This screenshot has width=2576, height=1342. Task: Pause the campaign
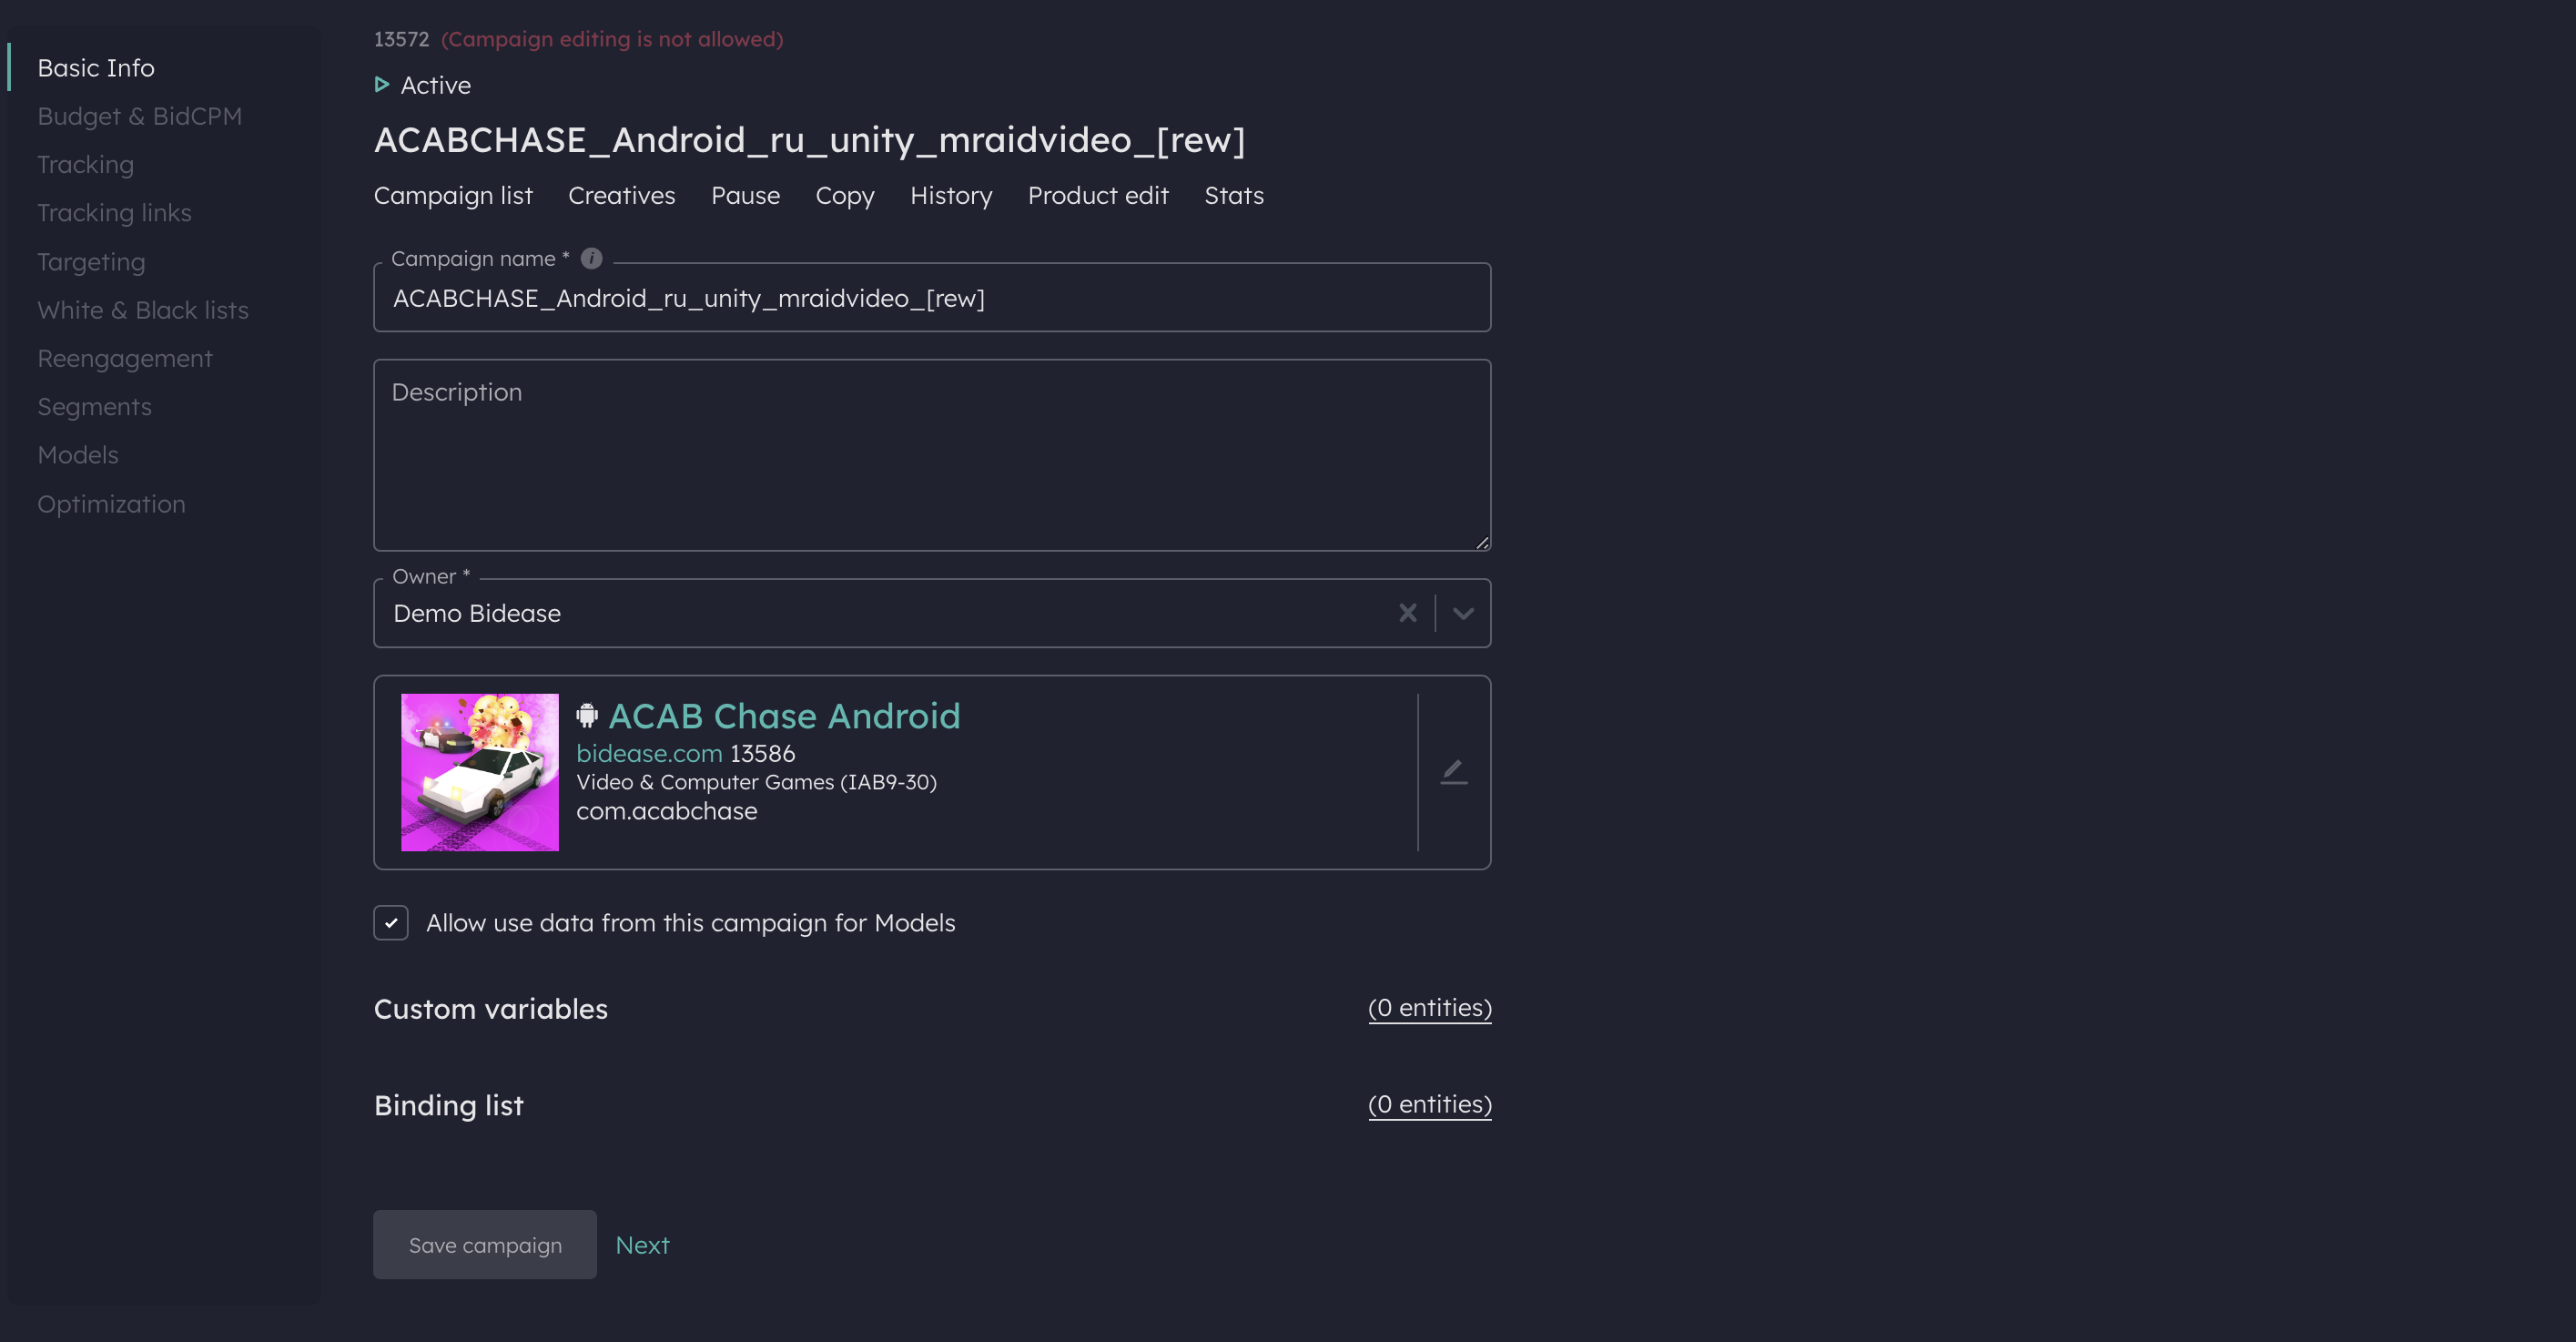745,196
